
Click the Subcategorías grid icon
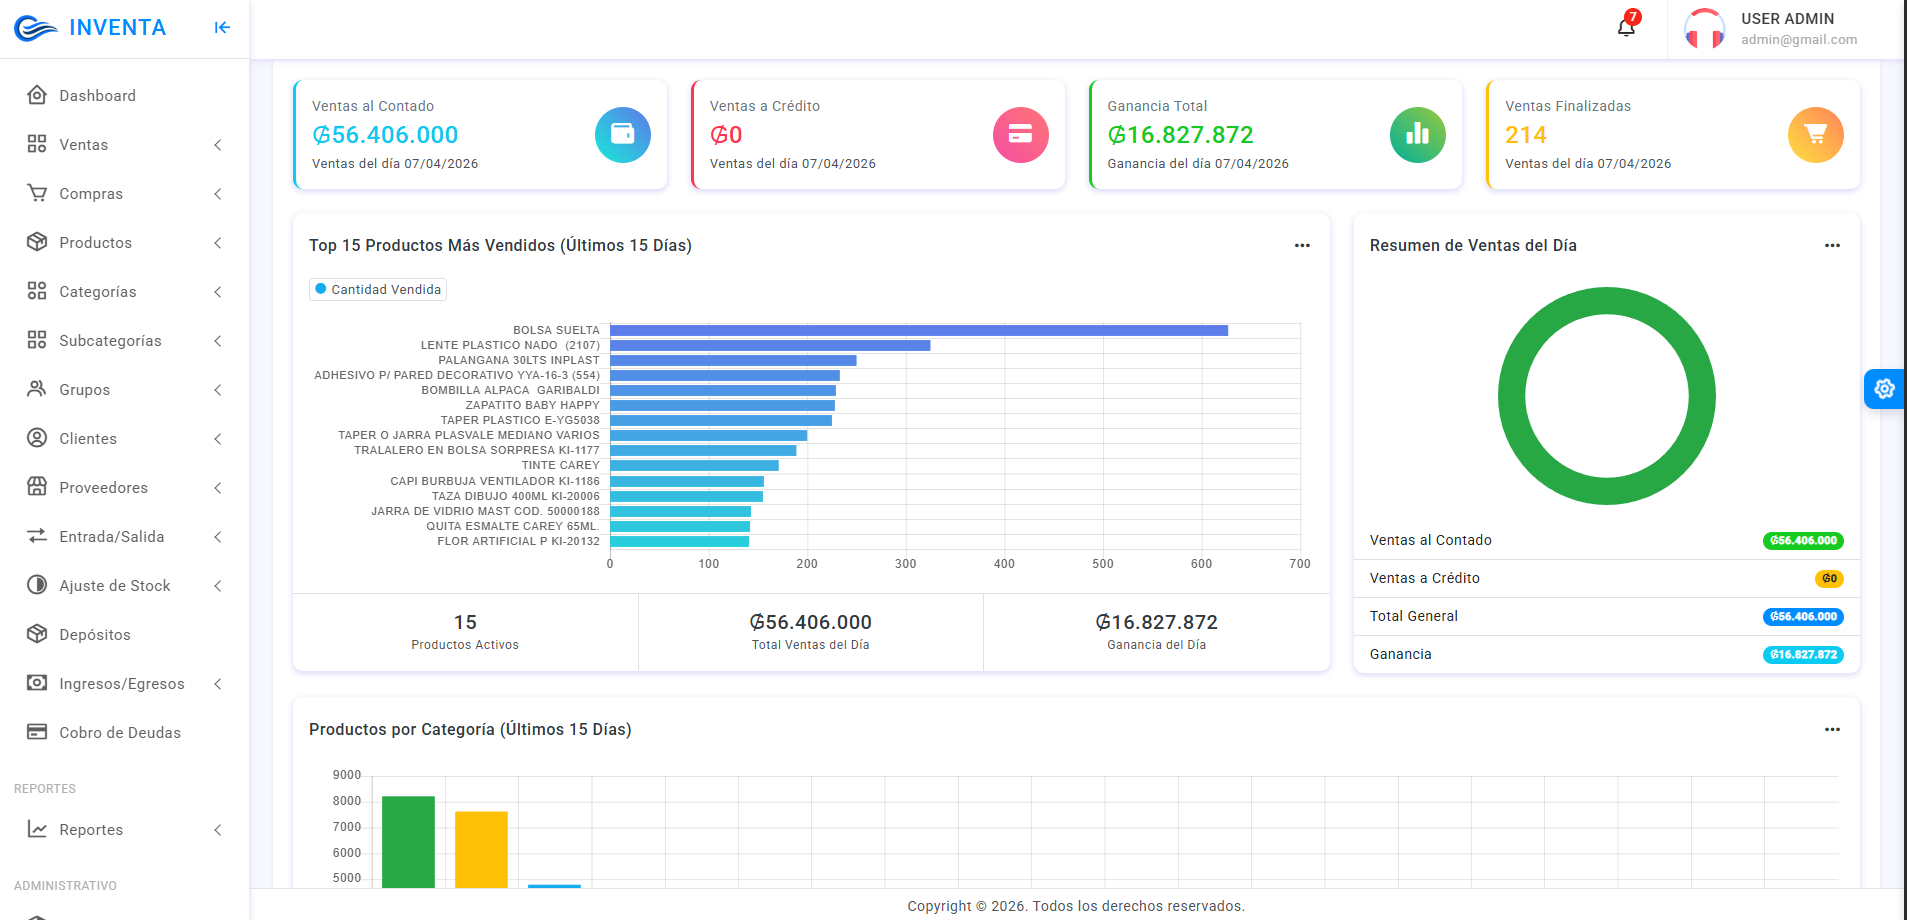tap(37, 340)
